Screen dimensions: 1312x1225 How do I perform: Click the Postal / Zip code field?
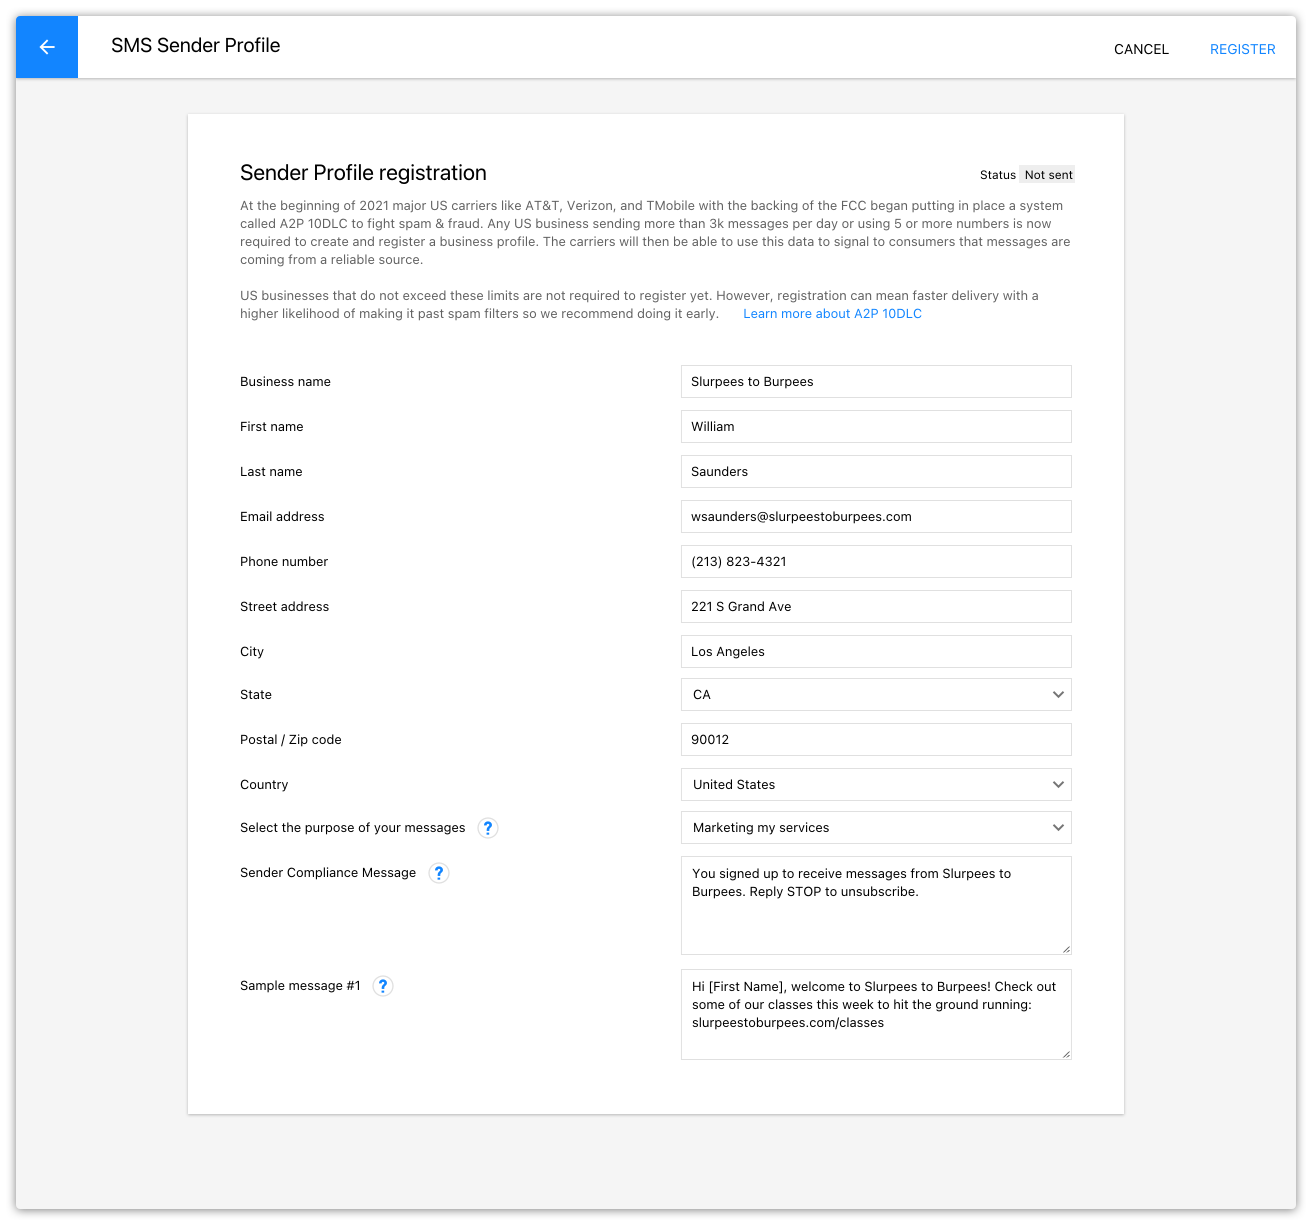(876, 740)
